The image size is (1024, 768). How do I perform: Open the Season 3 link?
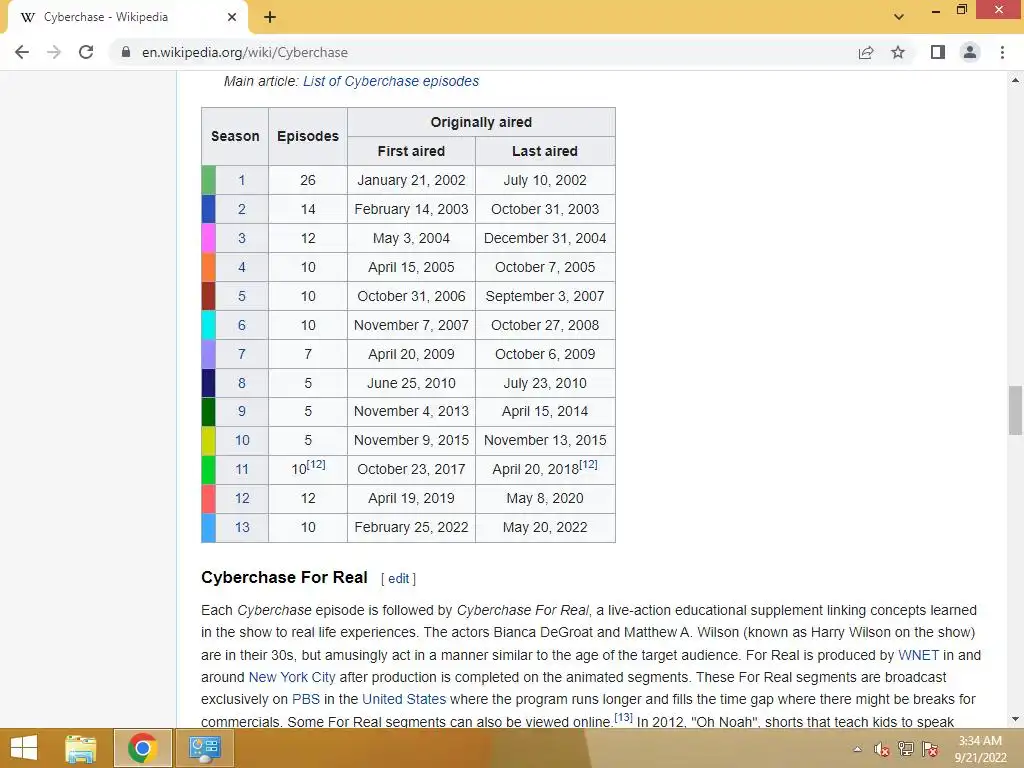(242, 238)
